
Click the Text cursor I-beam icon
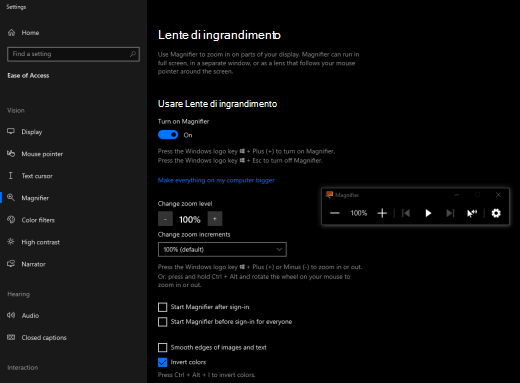(11, 176)
